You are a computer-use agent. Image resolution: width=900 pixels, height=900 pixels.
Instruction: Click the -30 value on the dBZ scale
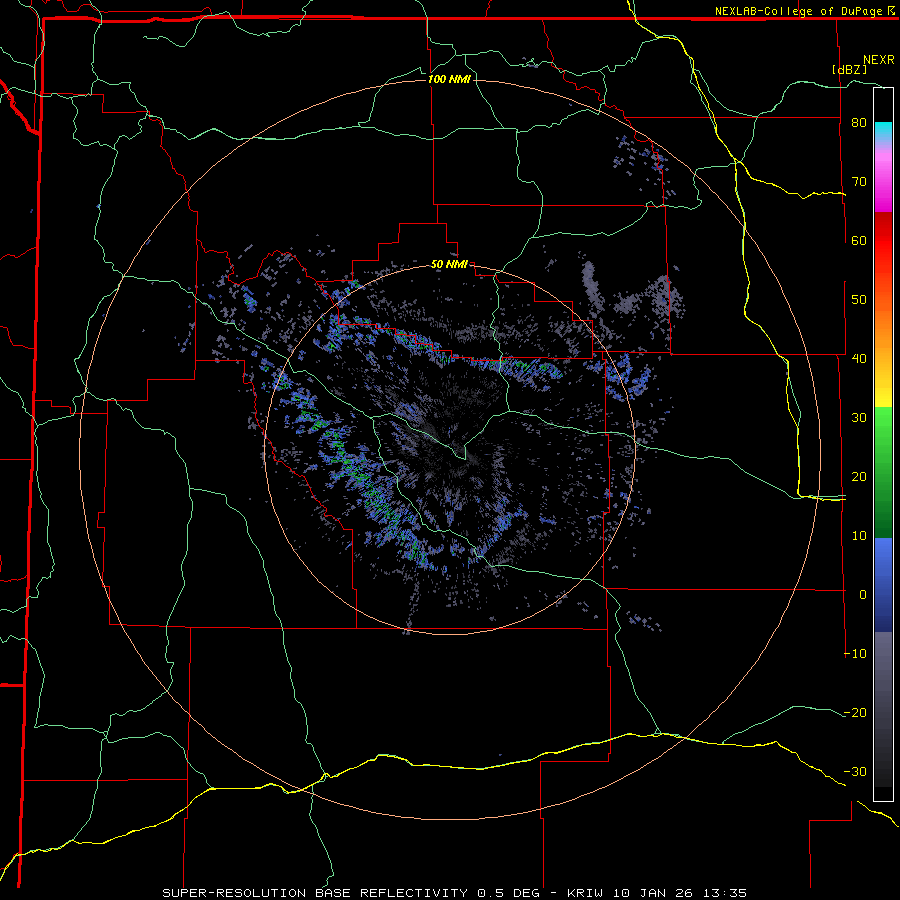(855, 771)
